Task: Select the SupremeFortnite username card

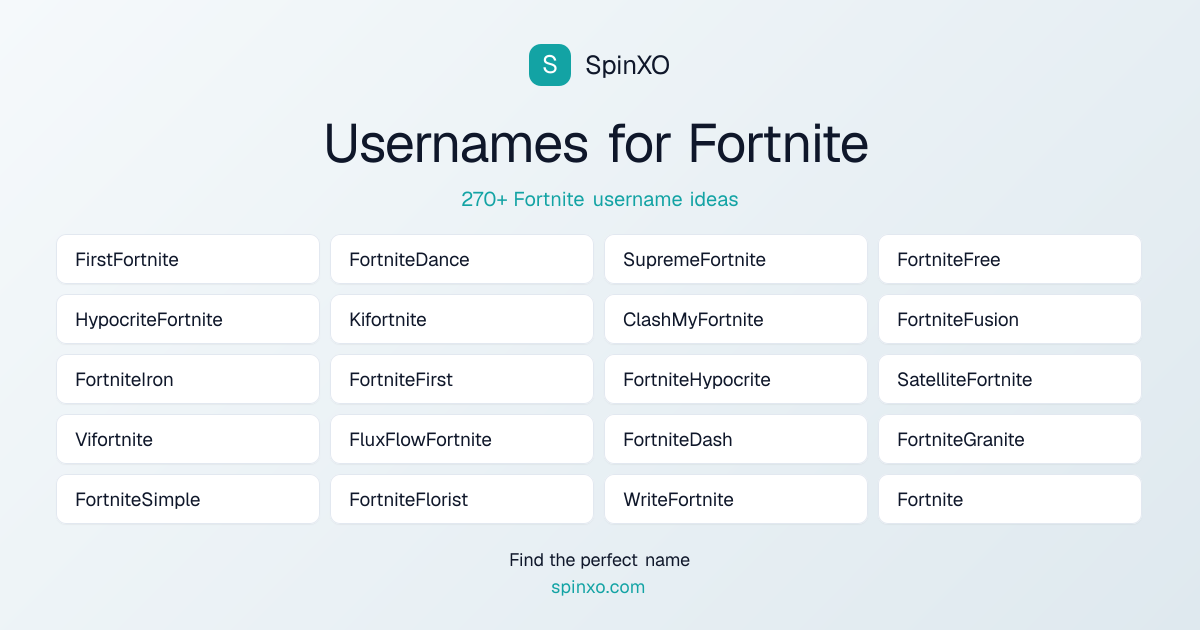Action: click(736, 259)
